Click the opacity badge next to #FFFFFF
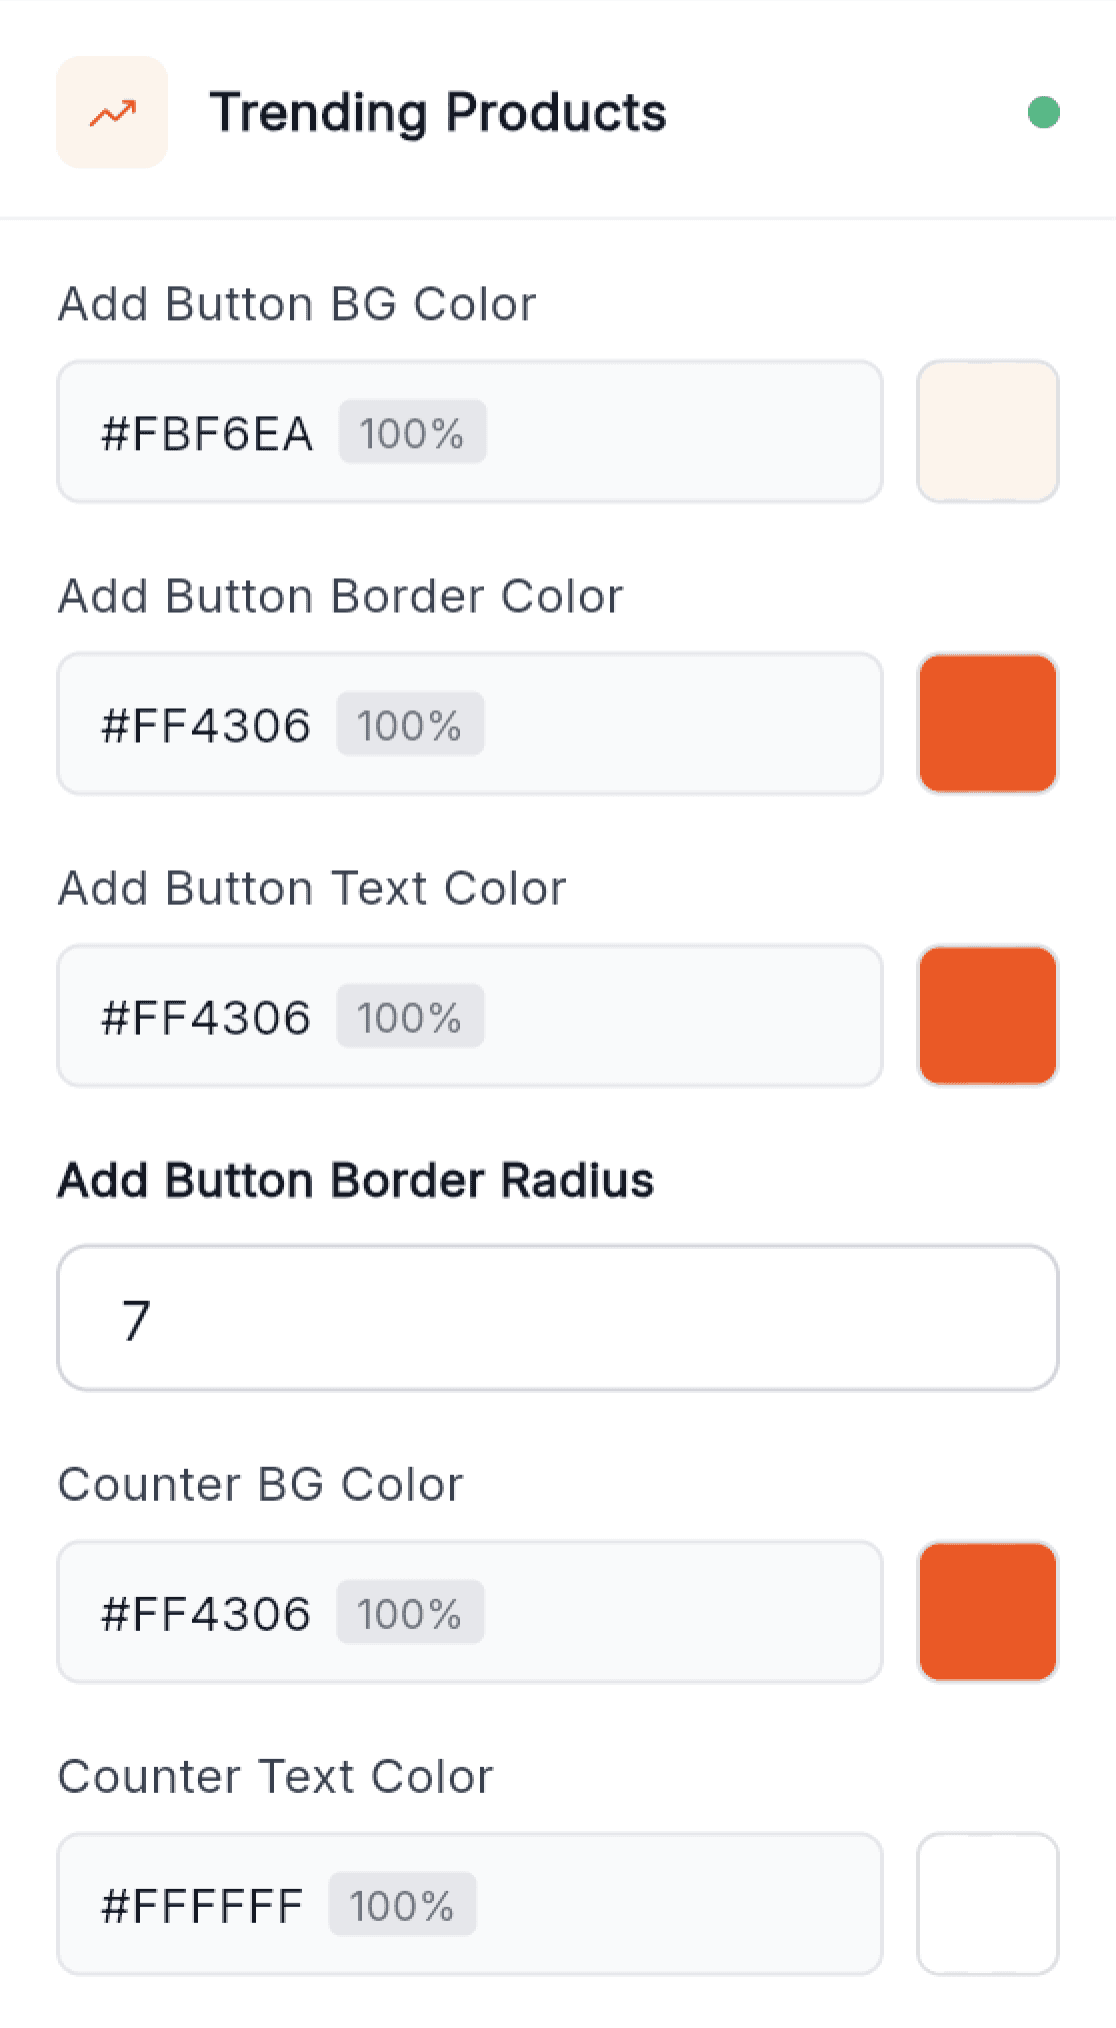This screenshot has height=2028, width=1116. point(402,1904)
